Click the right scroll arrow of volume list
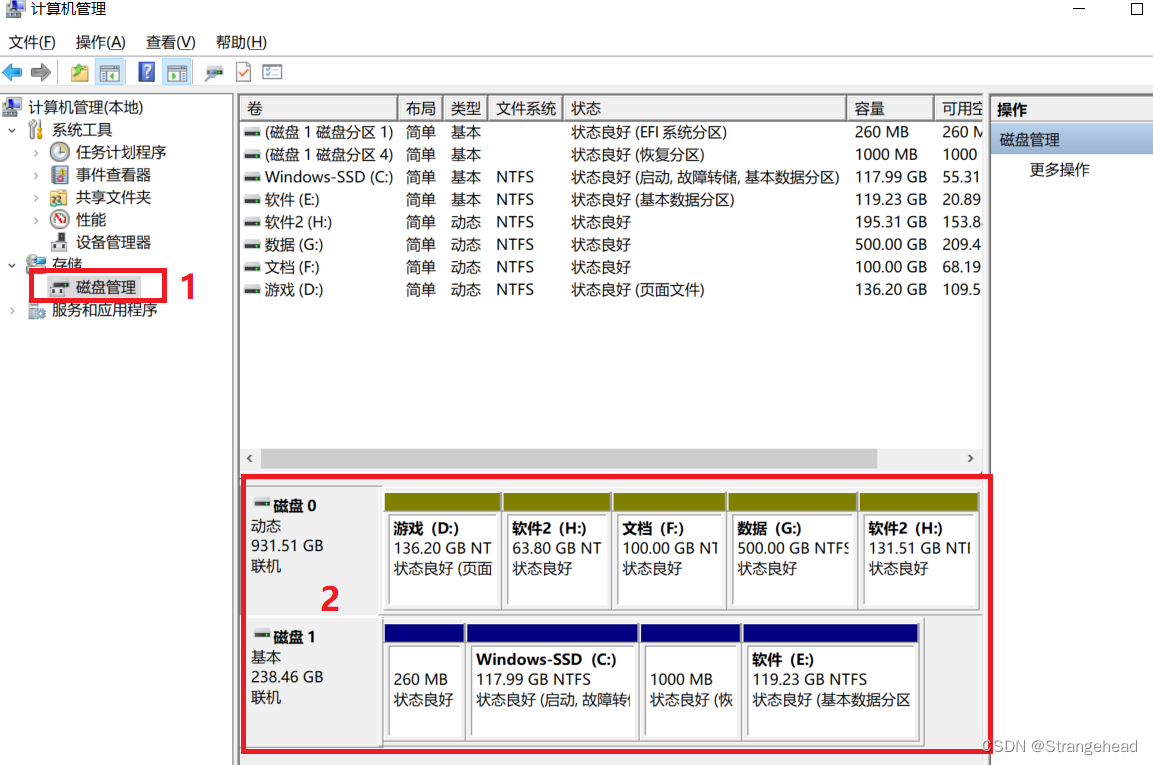The image size is (1153, 765). click(x=971, y=458)
